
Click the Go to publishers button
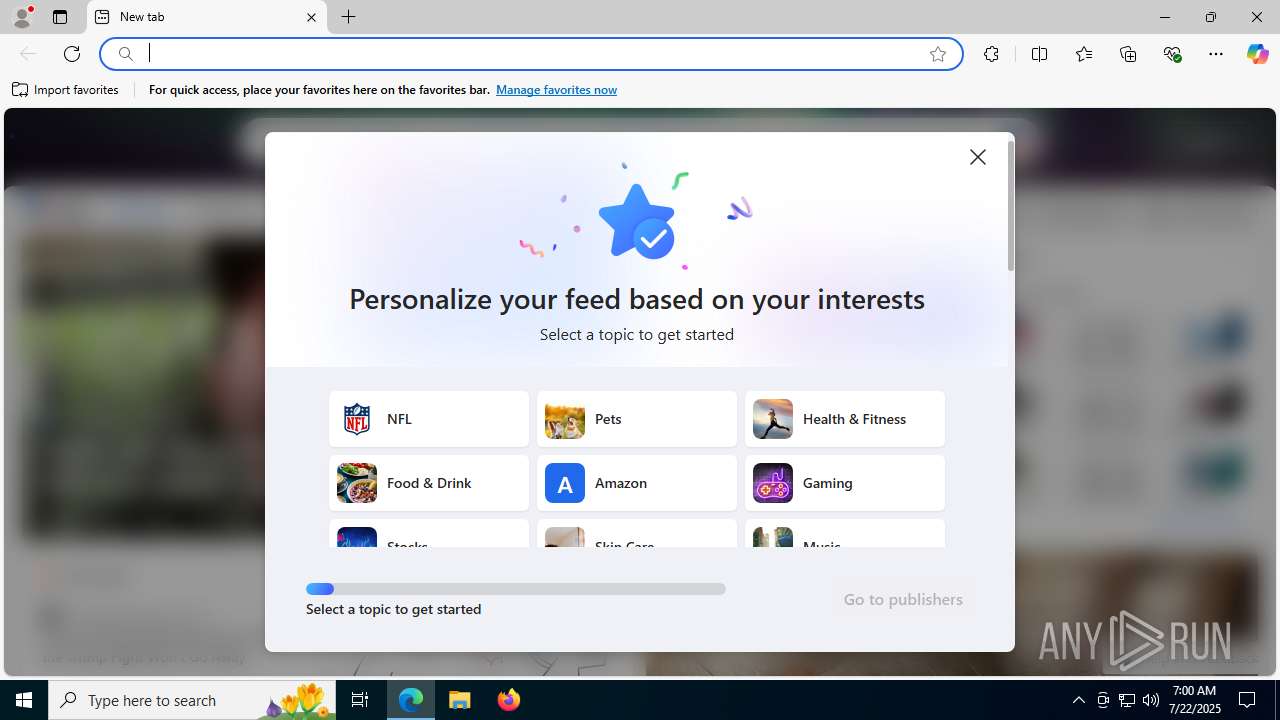[x=903, y=599]
